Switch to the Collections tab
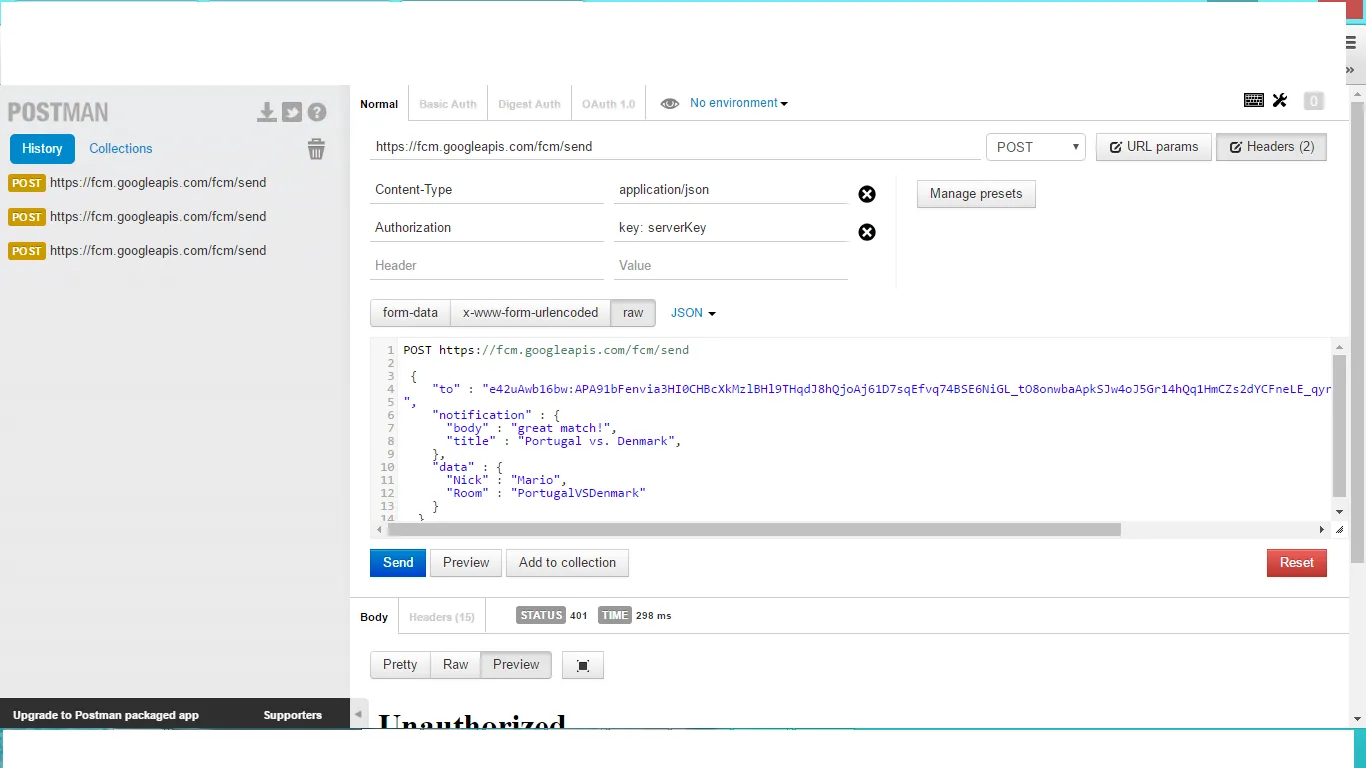The width and height of the screenshot is (1366, 768). pos(121,148)
